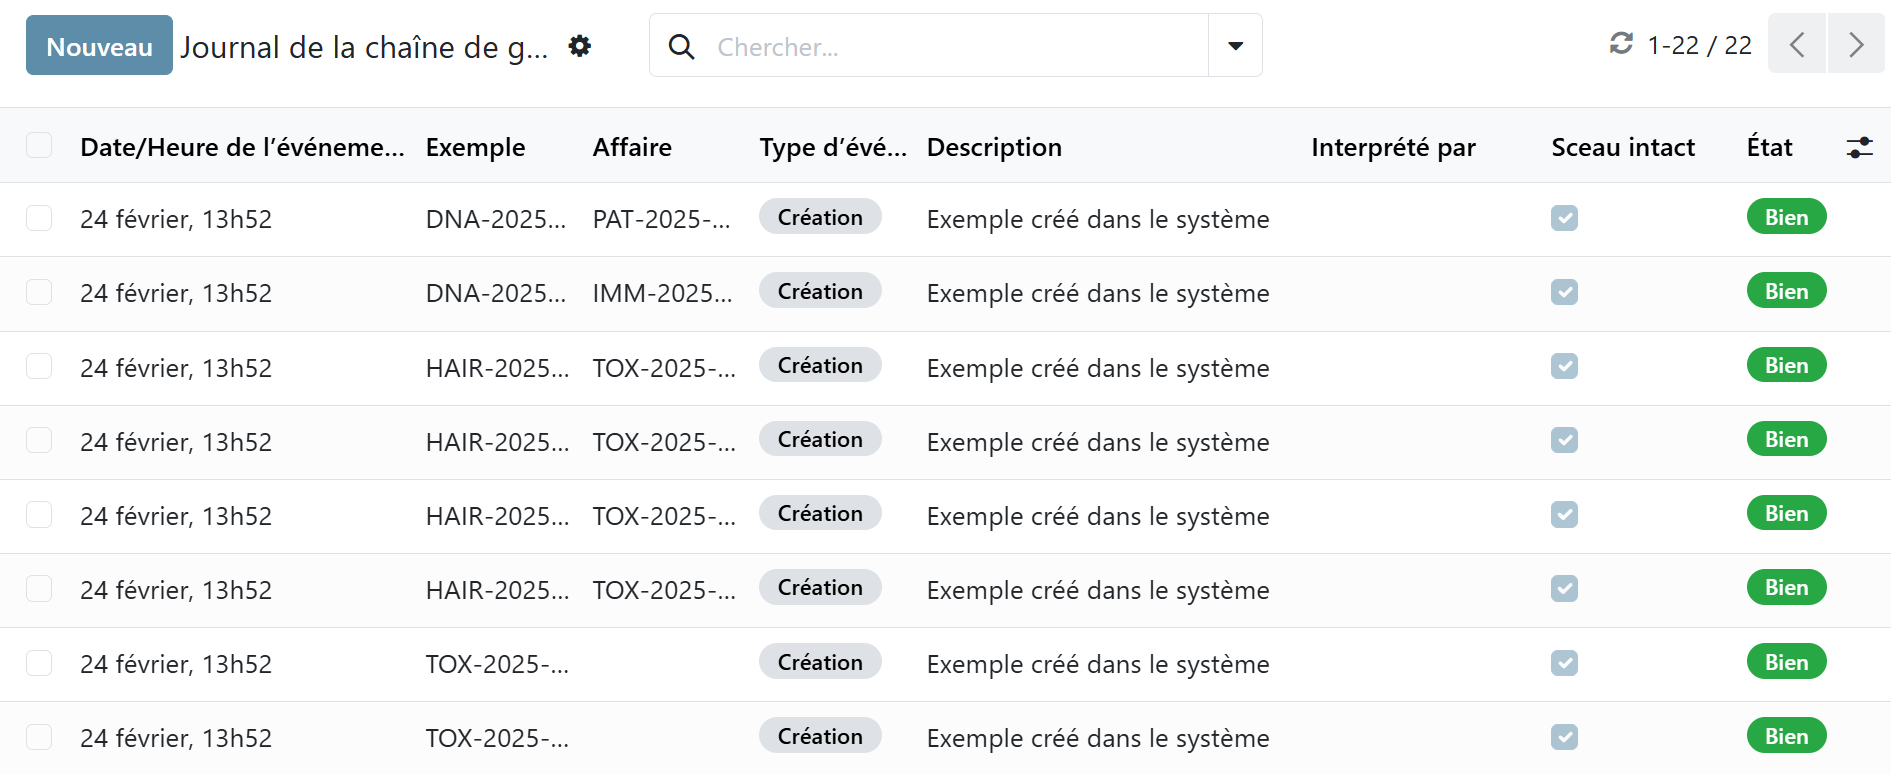Screen dimensions: 1891x774
Task: Toggle the select-all checkbox in the header
Action: point(39,146)
